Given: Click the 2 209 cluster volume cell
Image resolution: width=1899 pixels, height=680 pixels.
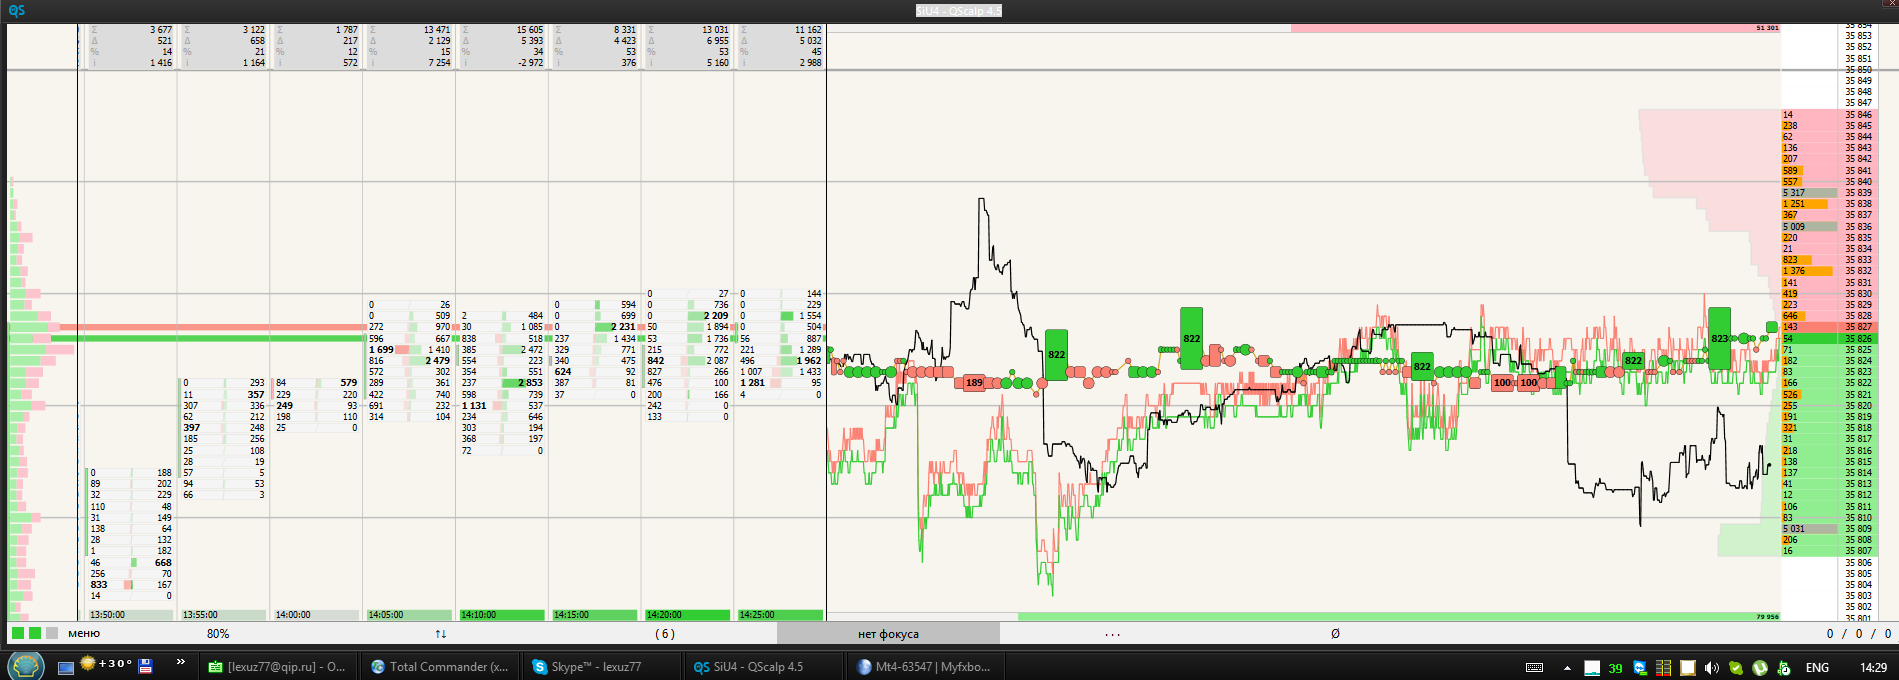Looking at the screenshot, I should pyautogui.click(x=715, y=316).
